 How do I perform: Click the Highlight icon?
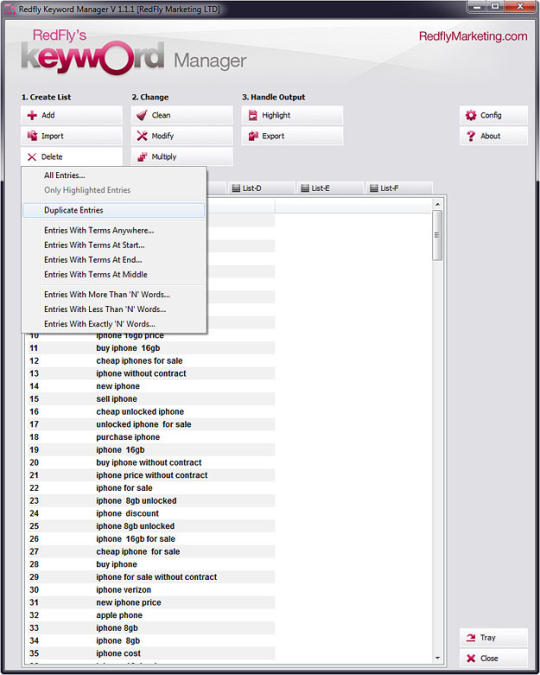(x=253, y=115)
